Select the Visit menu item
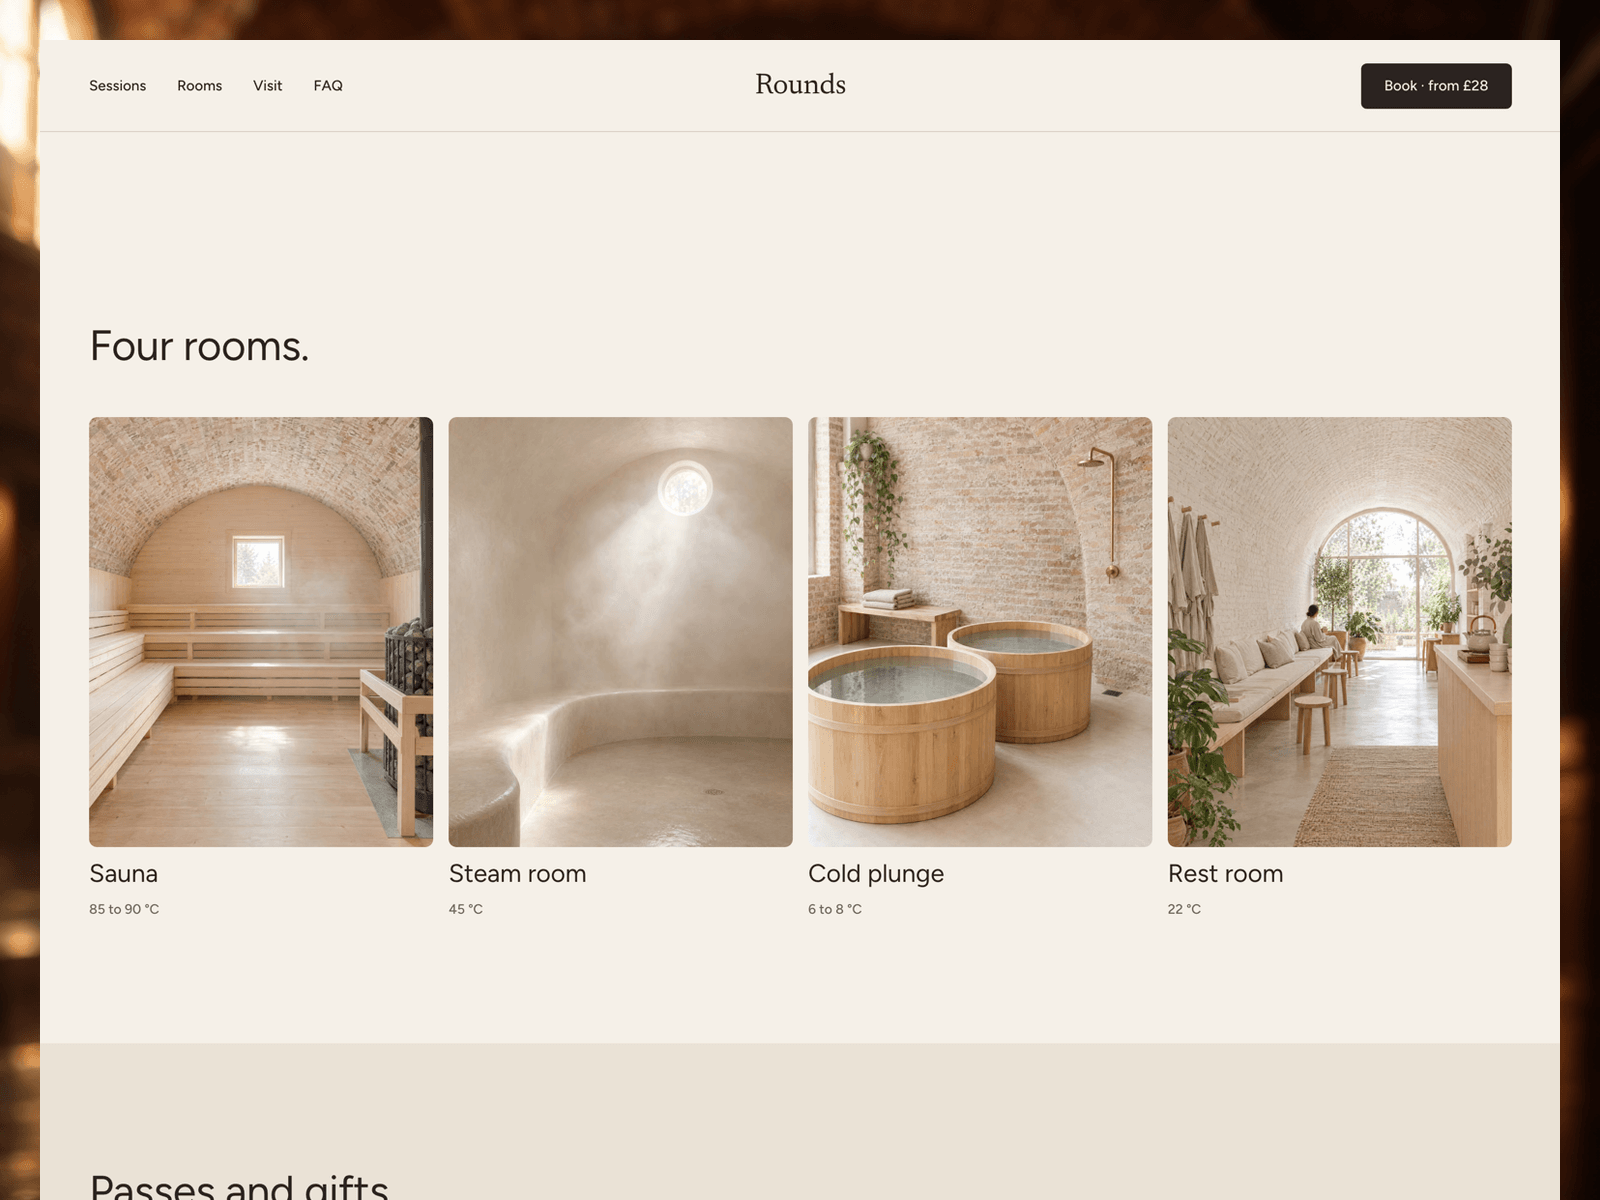The height and width of the screenshot is (1200, 1600). point(267,86)
